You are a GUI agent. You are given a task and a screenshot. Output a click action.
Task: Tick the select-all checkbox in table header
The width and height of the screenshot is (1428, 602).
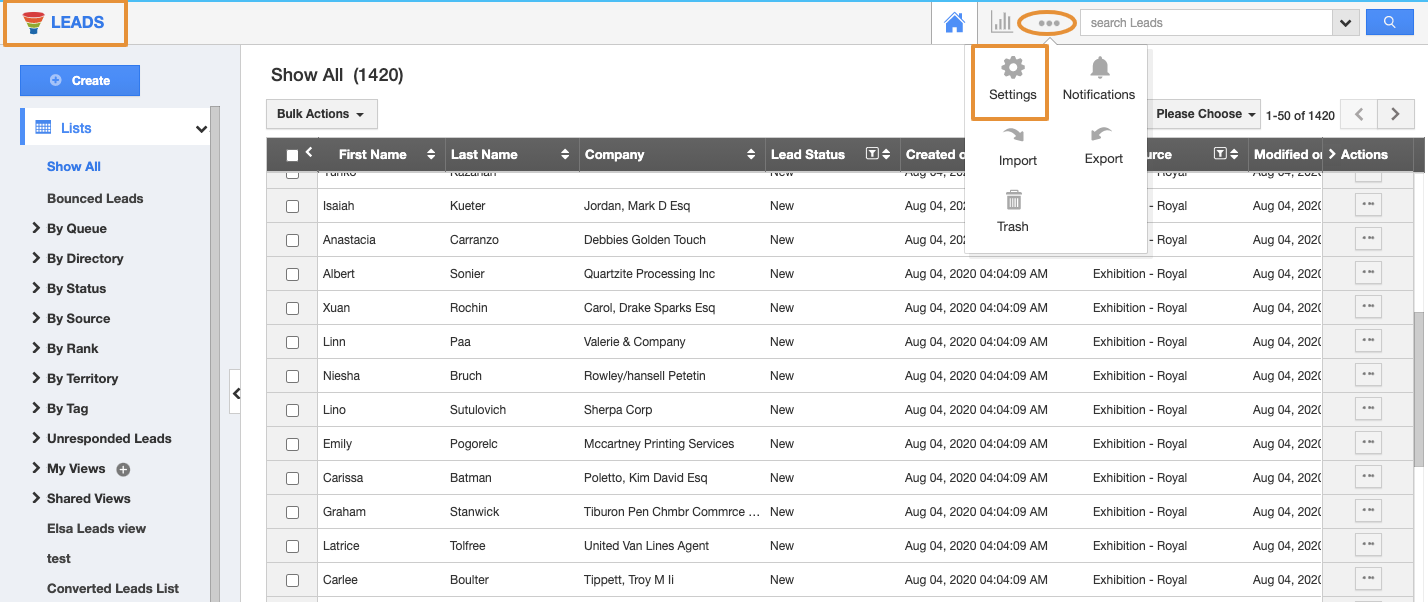tap(292, 155)
